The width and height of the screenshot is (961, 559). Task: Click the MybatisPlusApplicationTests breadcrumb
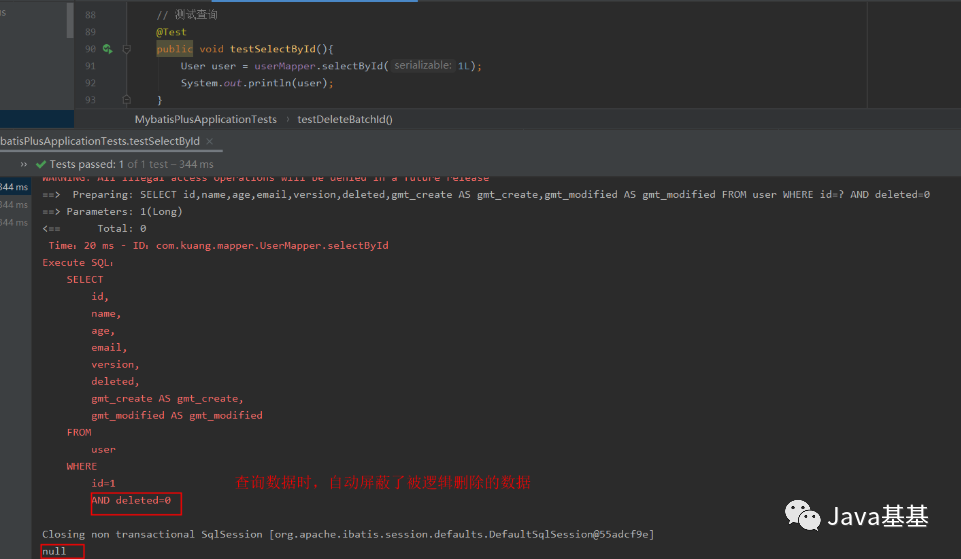[x=206, y=119]
